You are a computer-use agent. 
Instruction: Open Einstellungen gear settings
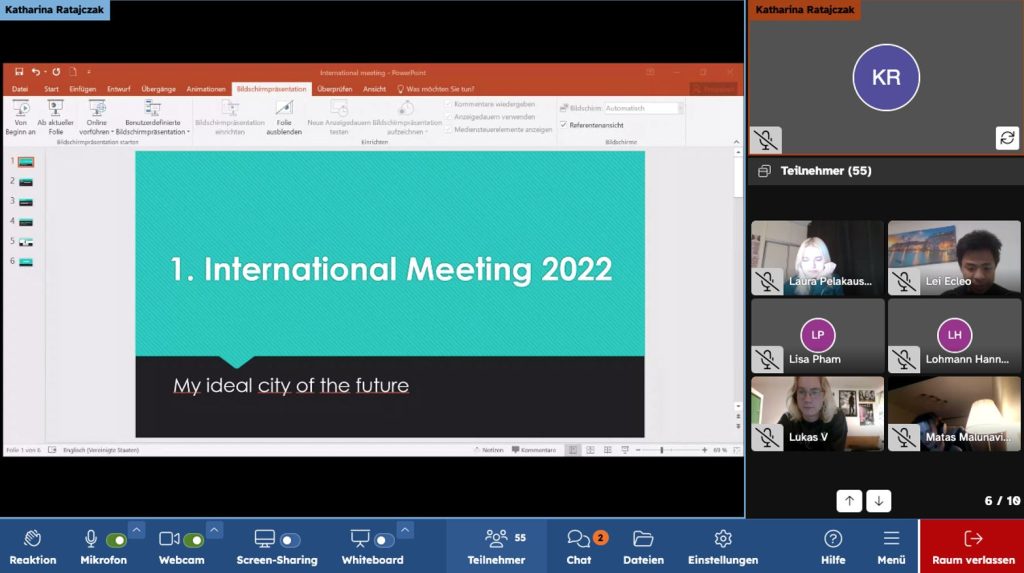coord(723,546)
